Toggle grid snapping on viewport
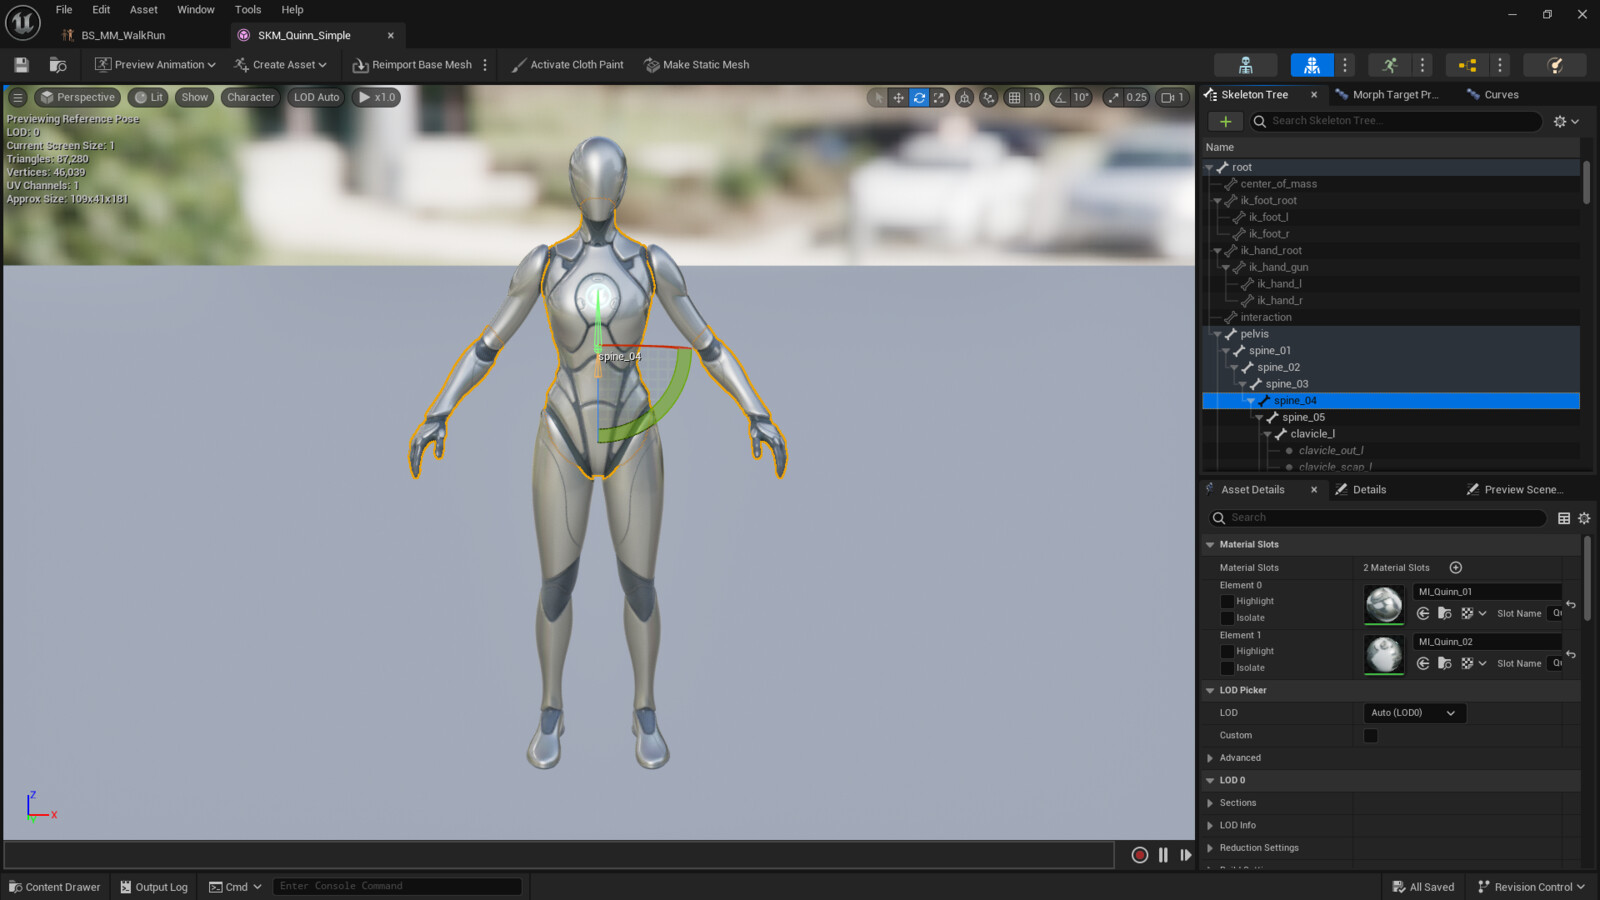The width and height of the screenshot is (1600, 900). (1014, 97)
